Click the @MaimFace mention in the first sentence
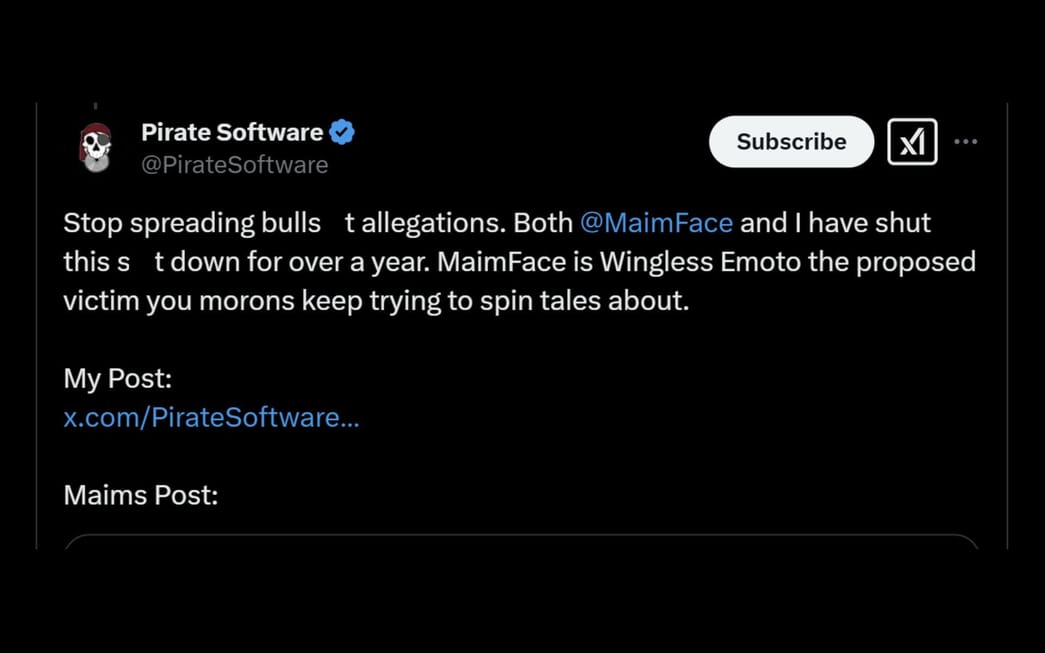The height and width of the screenshot is (653, 1045). coord(657,223)
